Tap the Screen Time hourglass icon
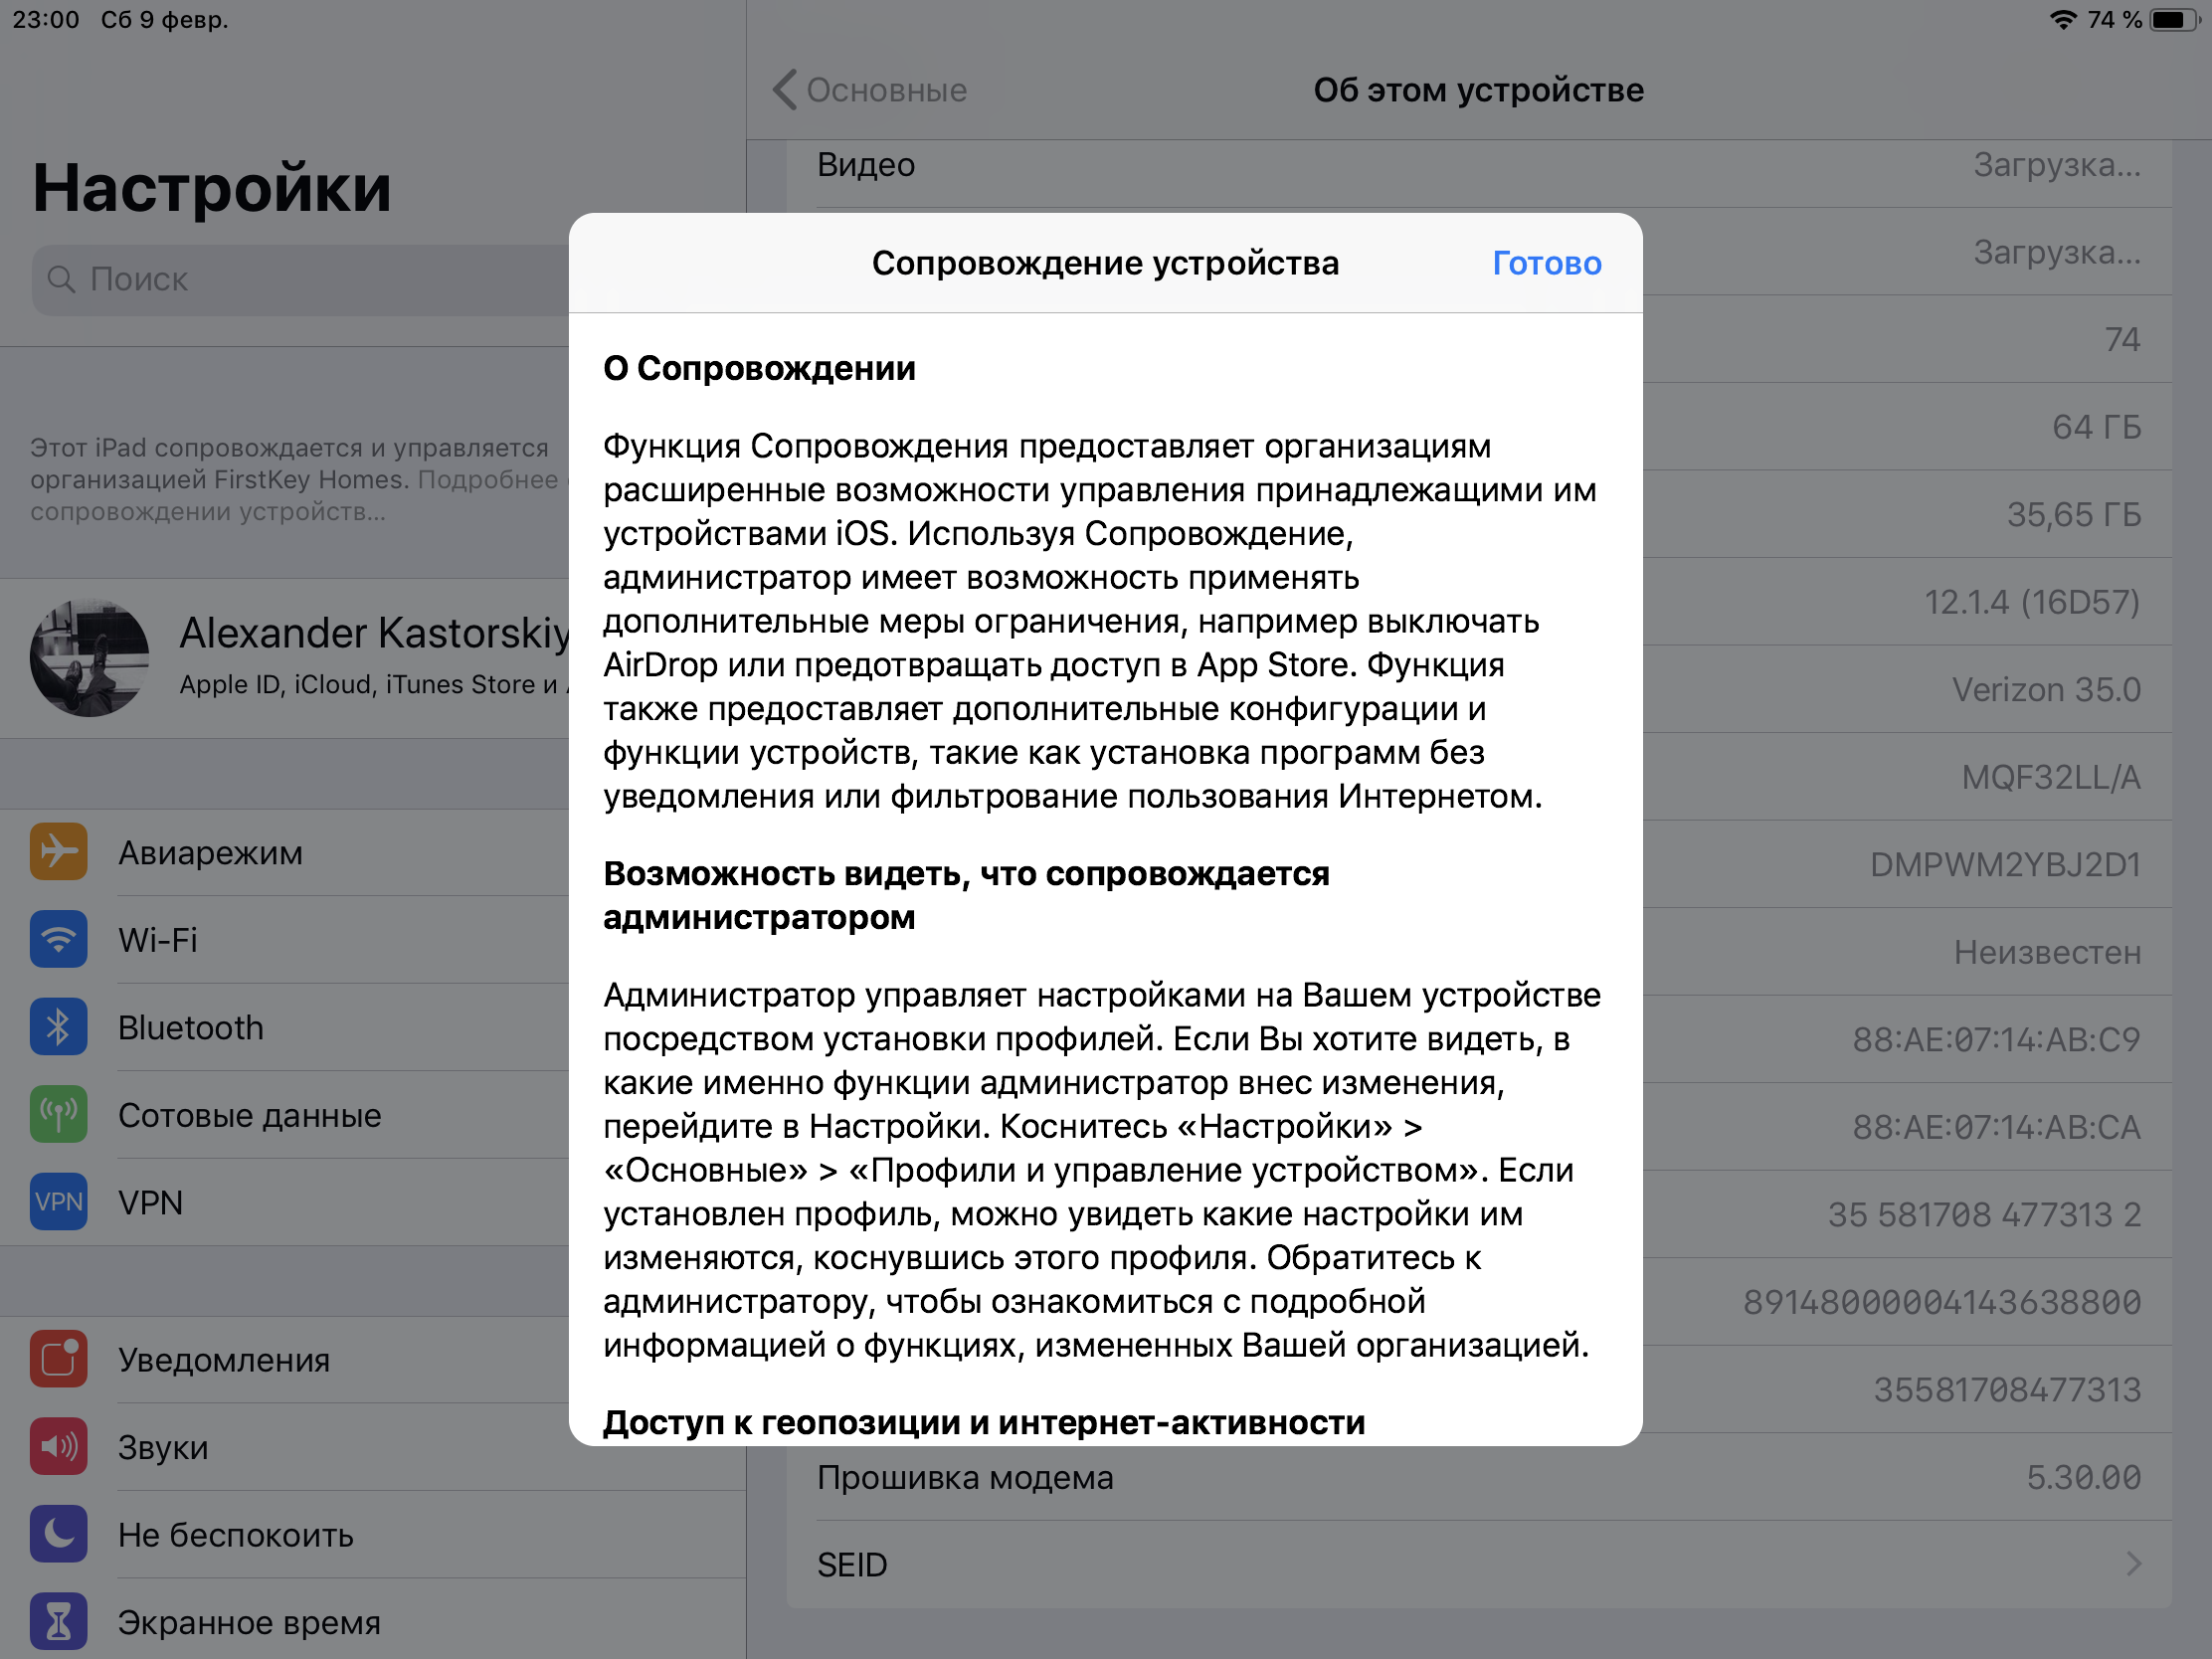The height and width of the screenshot is (1659, 2212). tap(58, 1621)
